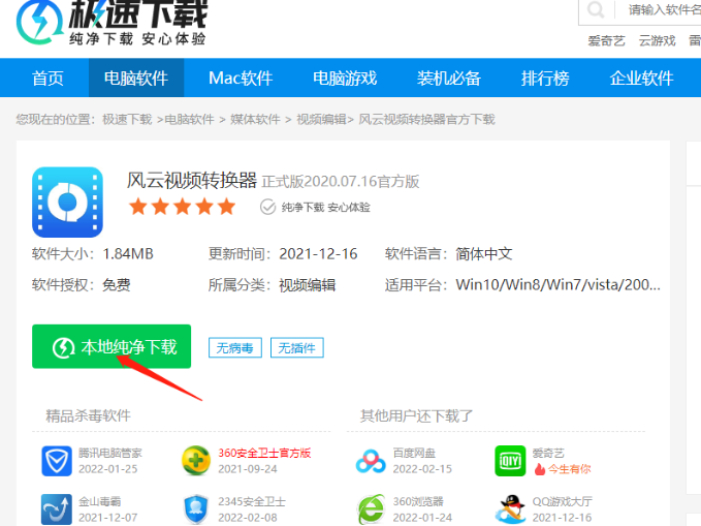
Task: Go to the 首页 navigation tab
Action: tap(47, 78)
